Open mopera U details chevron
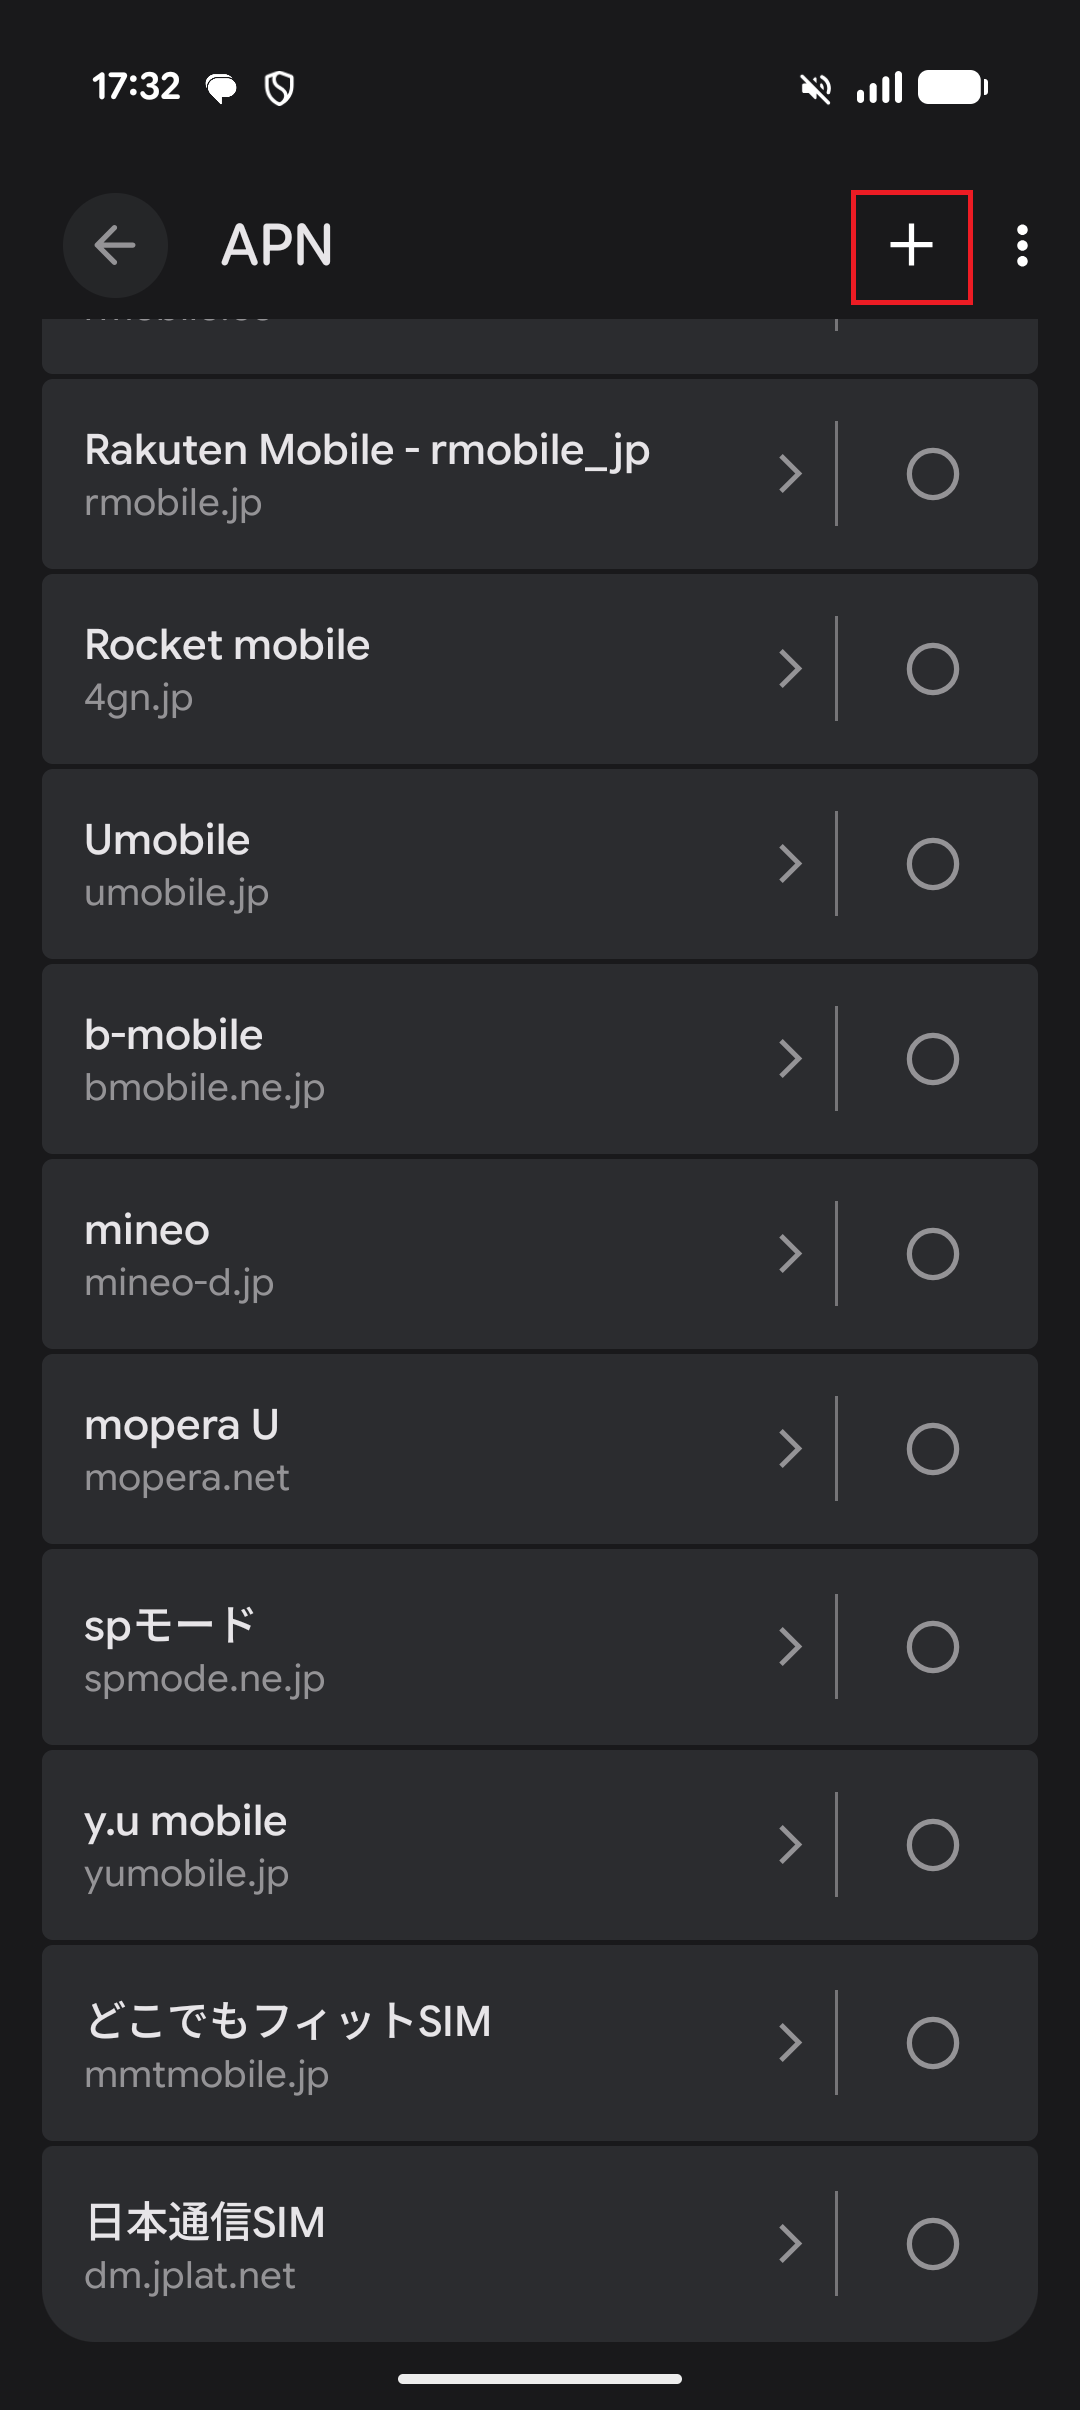Screen dimensions: 1080x2410 coord(791,1449)
